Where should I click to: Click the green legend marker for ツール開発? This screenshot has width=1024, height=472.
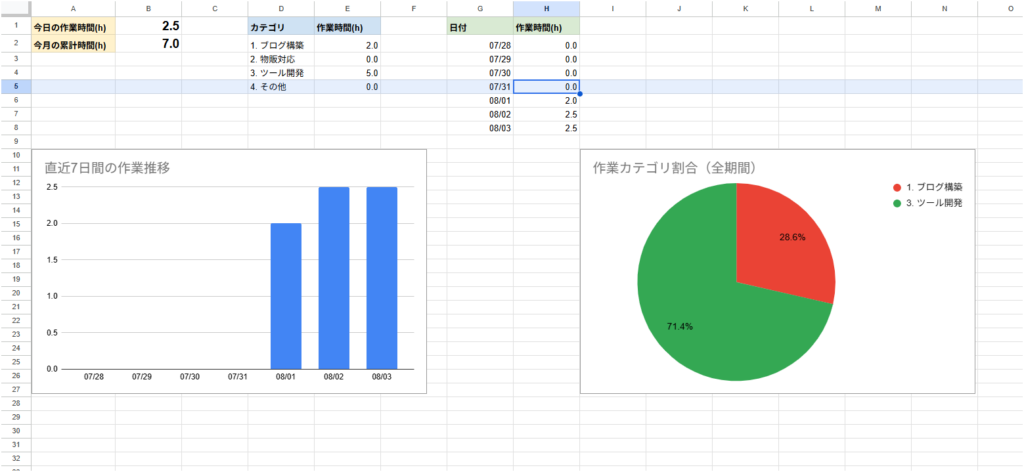(897, 203)
